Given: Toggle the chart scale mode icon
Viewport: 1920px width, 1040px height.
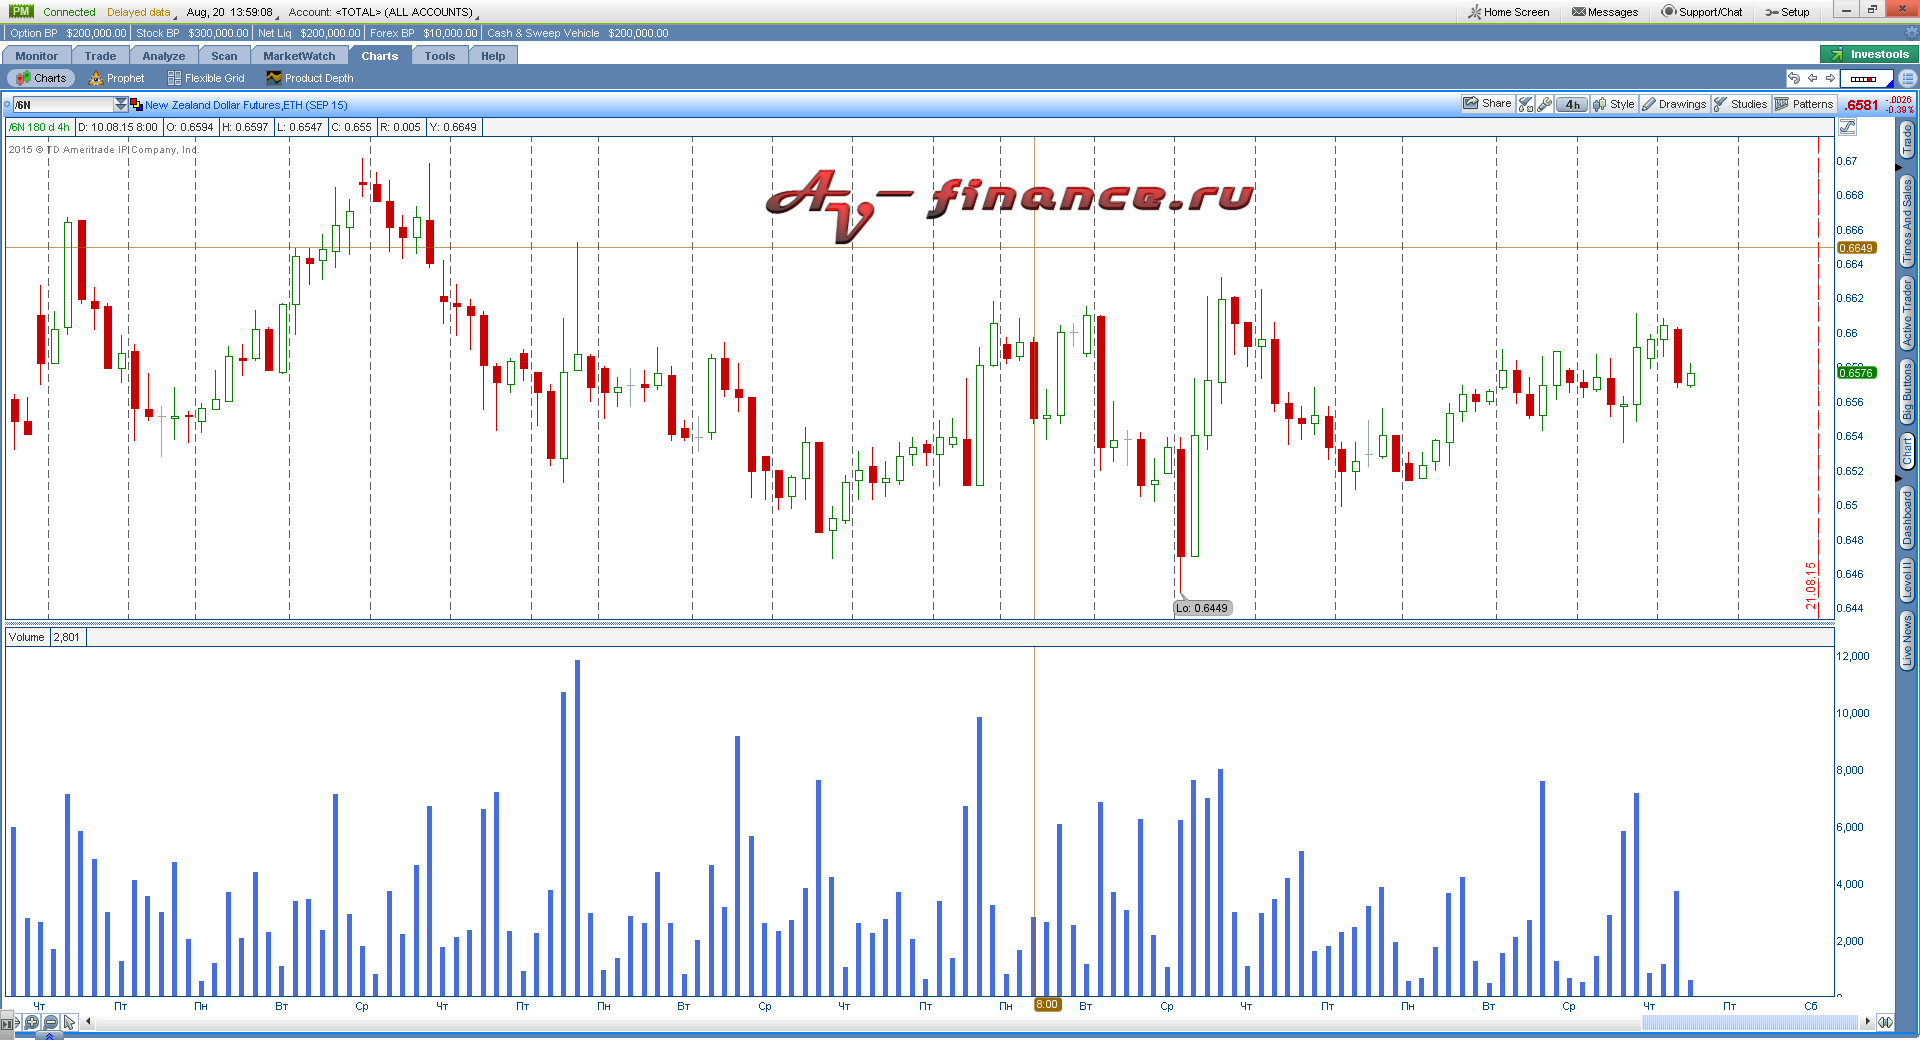Looking at the screenshot, I should coord(1847,127).
